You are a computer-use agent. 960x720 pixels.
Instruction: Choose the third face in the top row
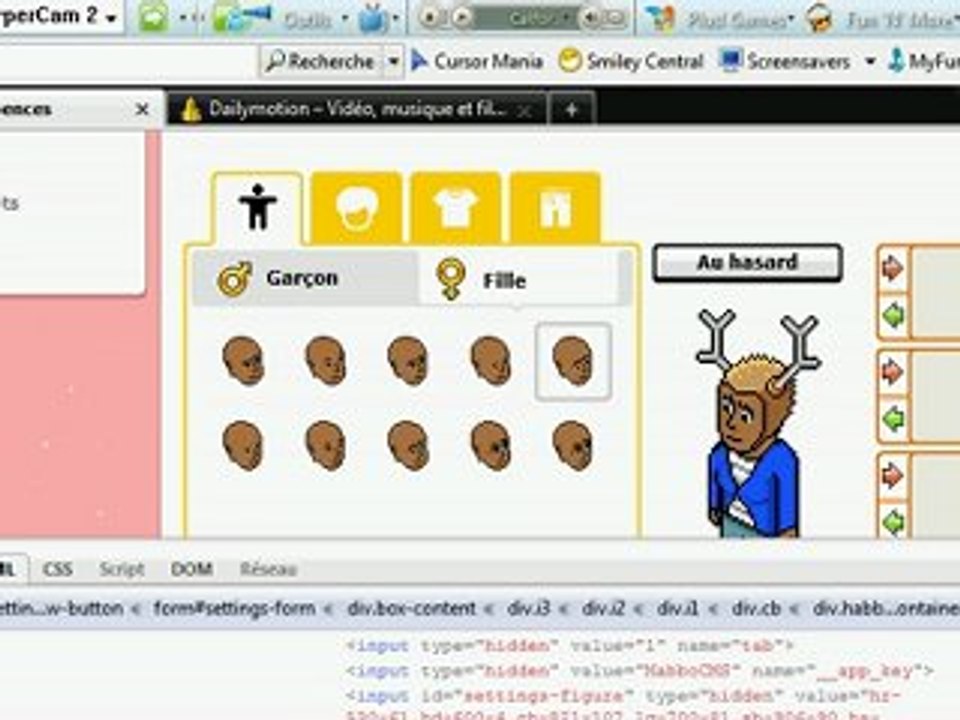pyautogui.click(x=408, y=361)
